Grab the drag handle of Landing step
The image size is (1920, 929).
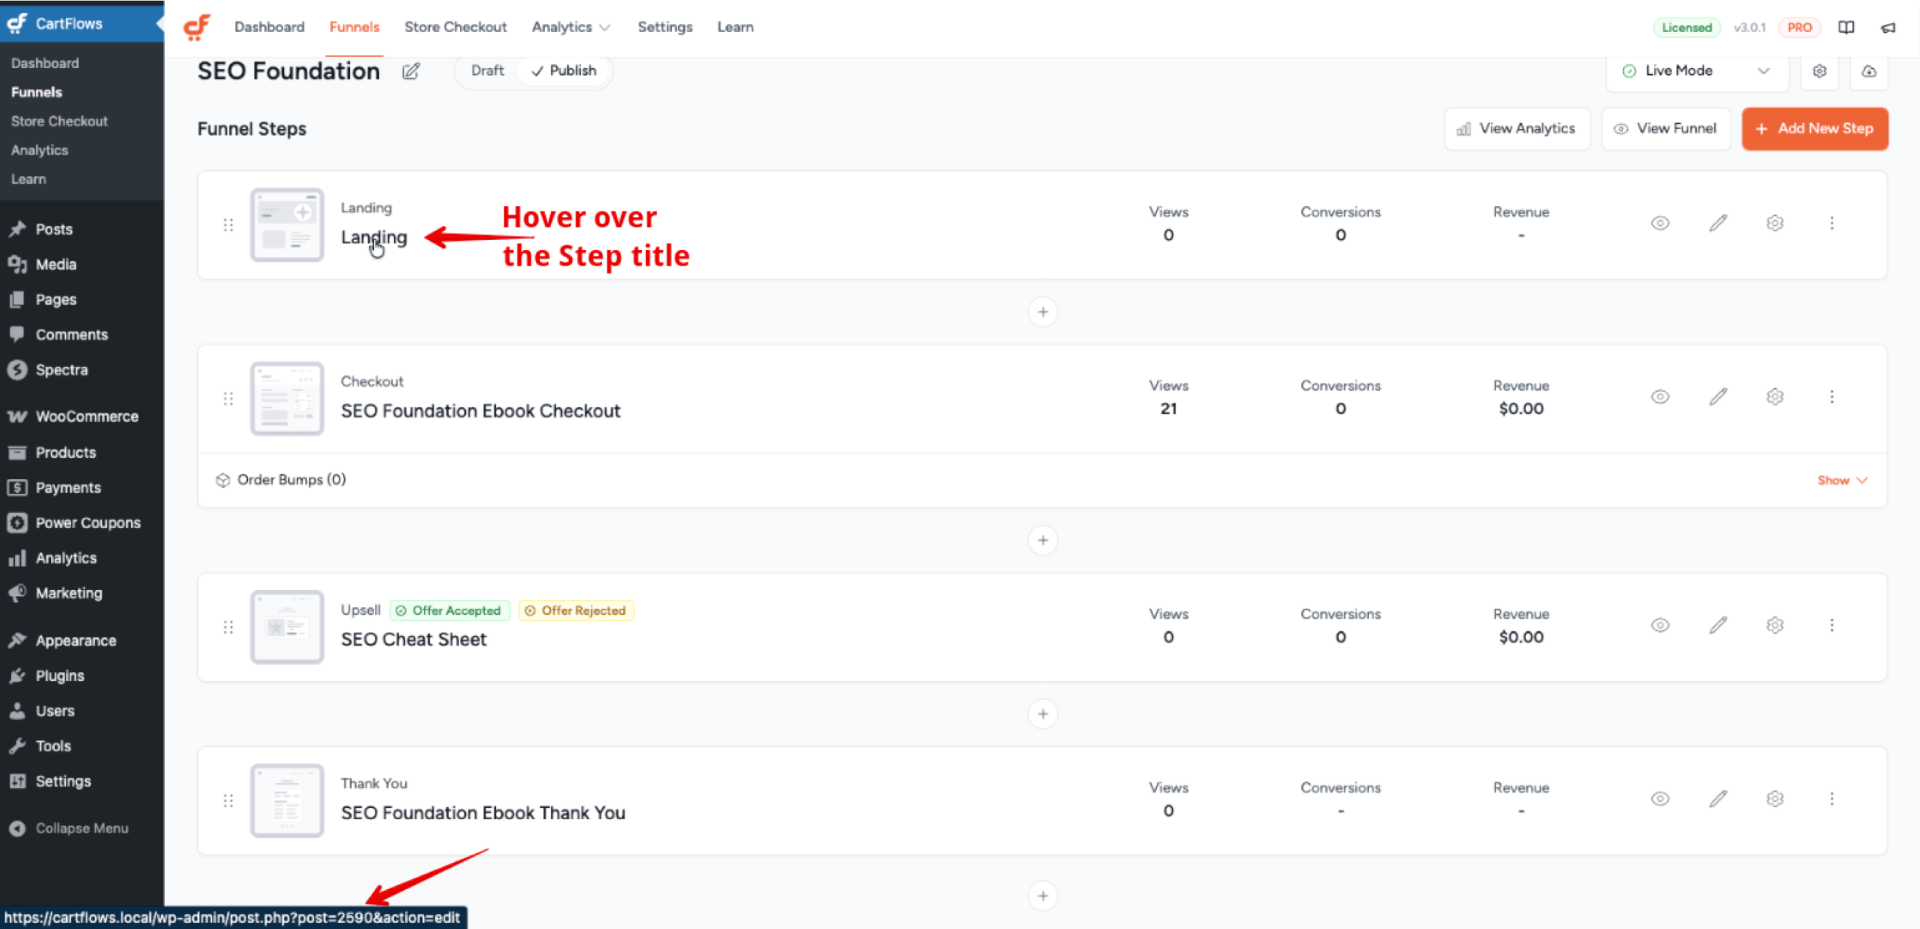pyautogui.click(x=228, y=225)
